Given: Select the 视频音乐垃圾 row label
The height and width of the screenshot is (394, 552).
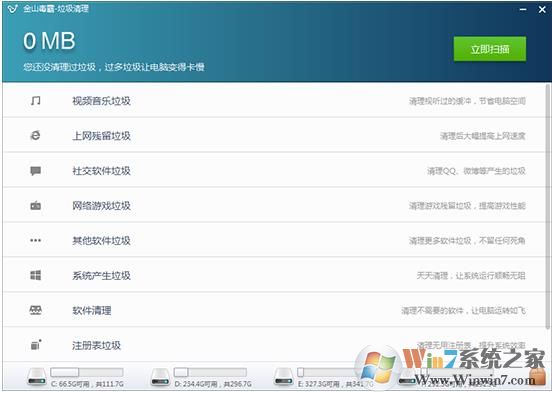Looking at the screenshot, I should coord(101,101).
